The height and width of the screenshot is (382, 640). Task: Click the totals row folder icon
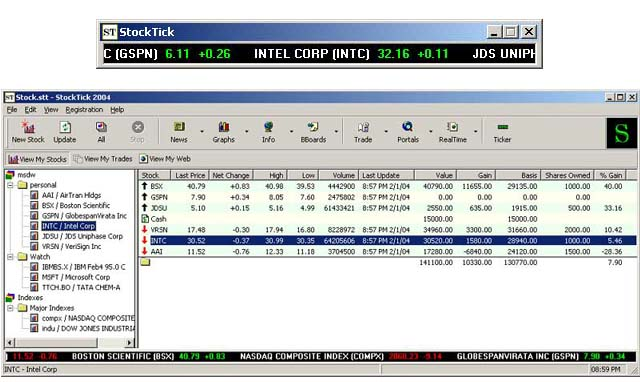click(x=145, y=262)
